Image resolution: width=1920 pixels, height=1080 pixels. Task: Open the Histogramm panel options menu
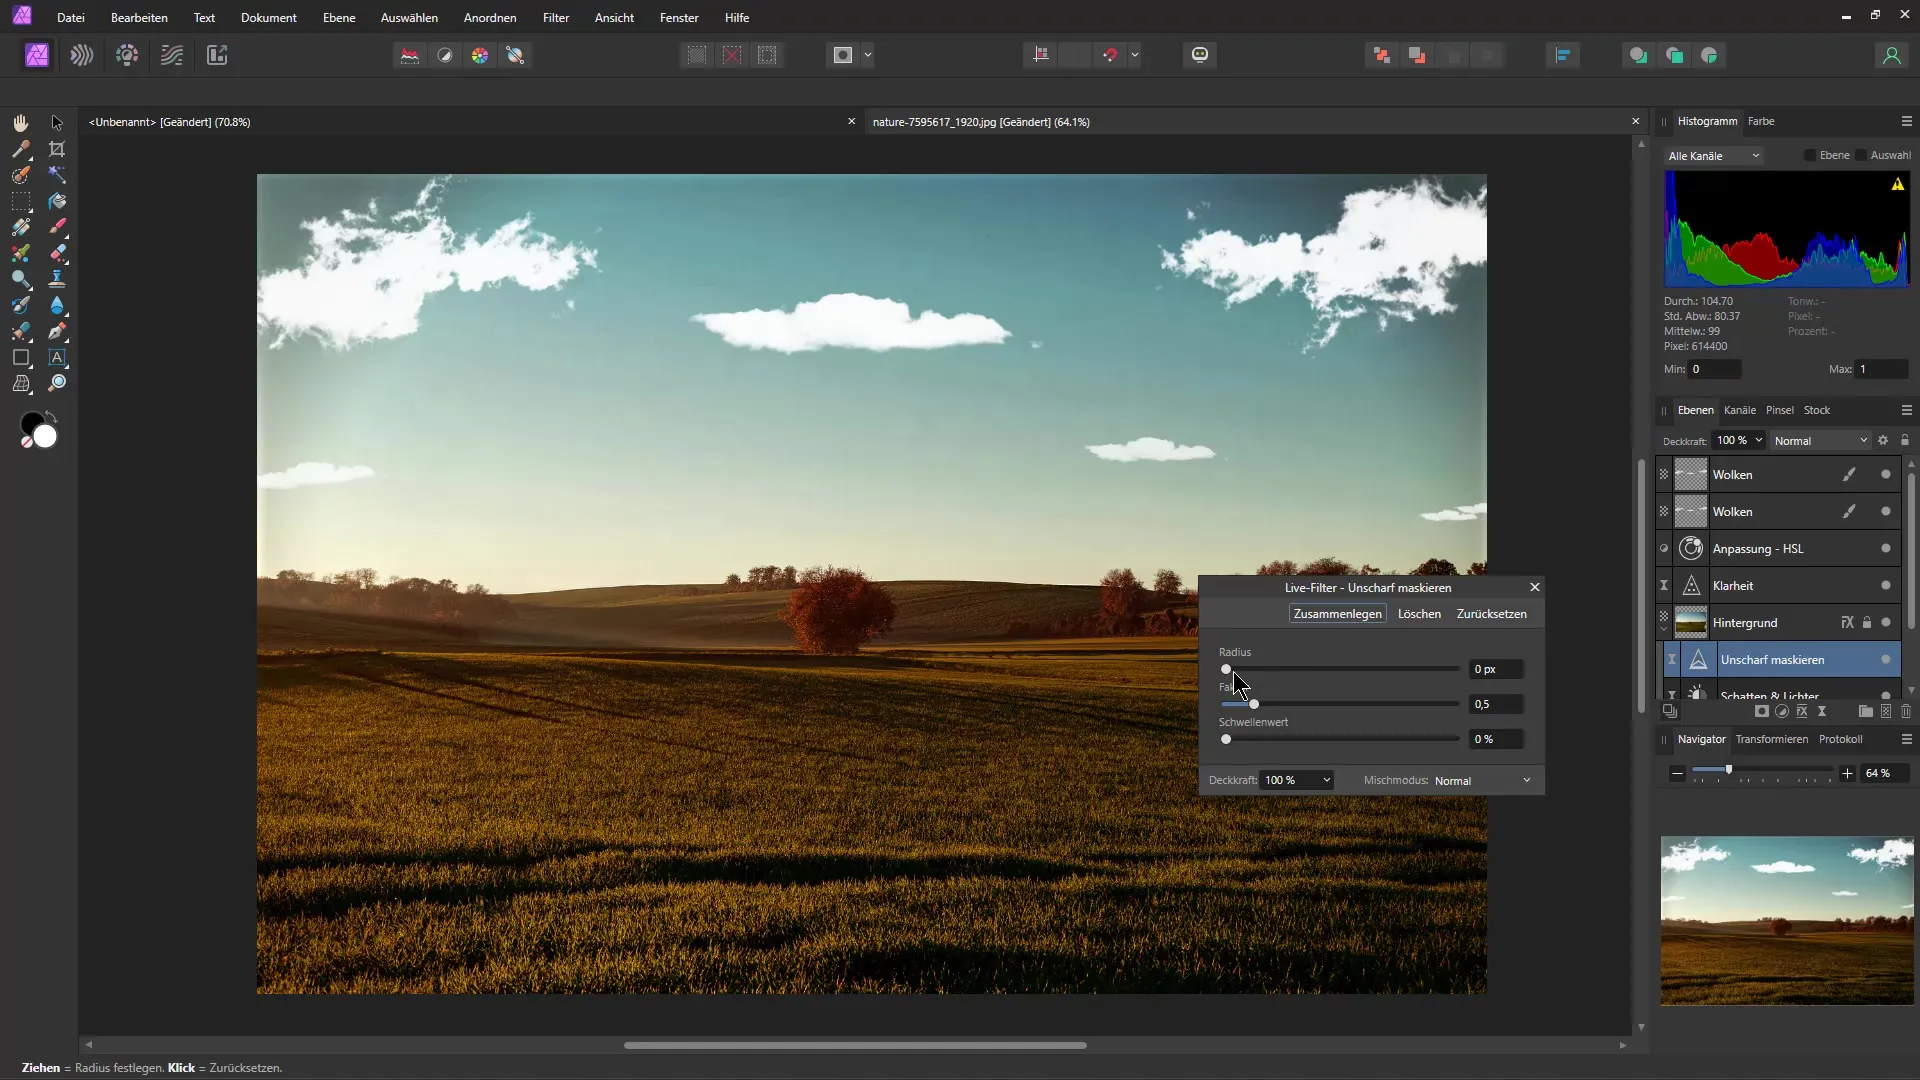[x=1907, y=121]
